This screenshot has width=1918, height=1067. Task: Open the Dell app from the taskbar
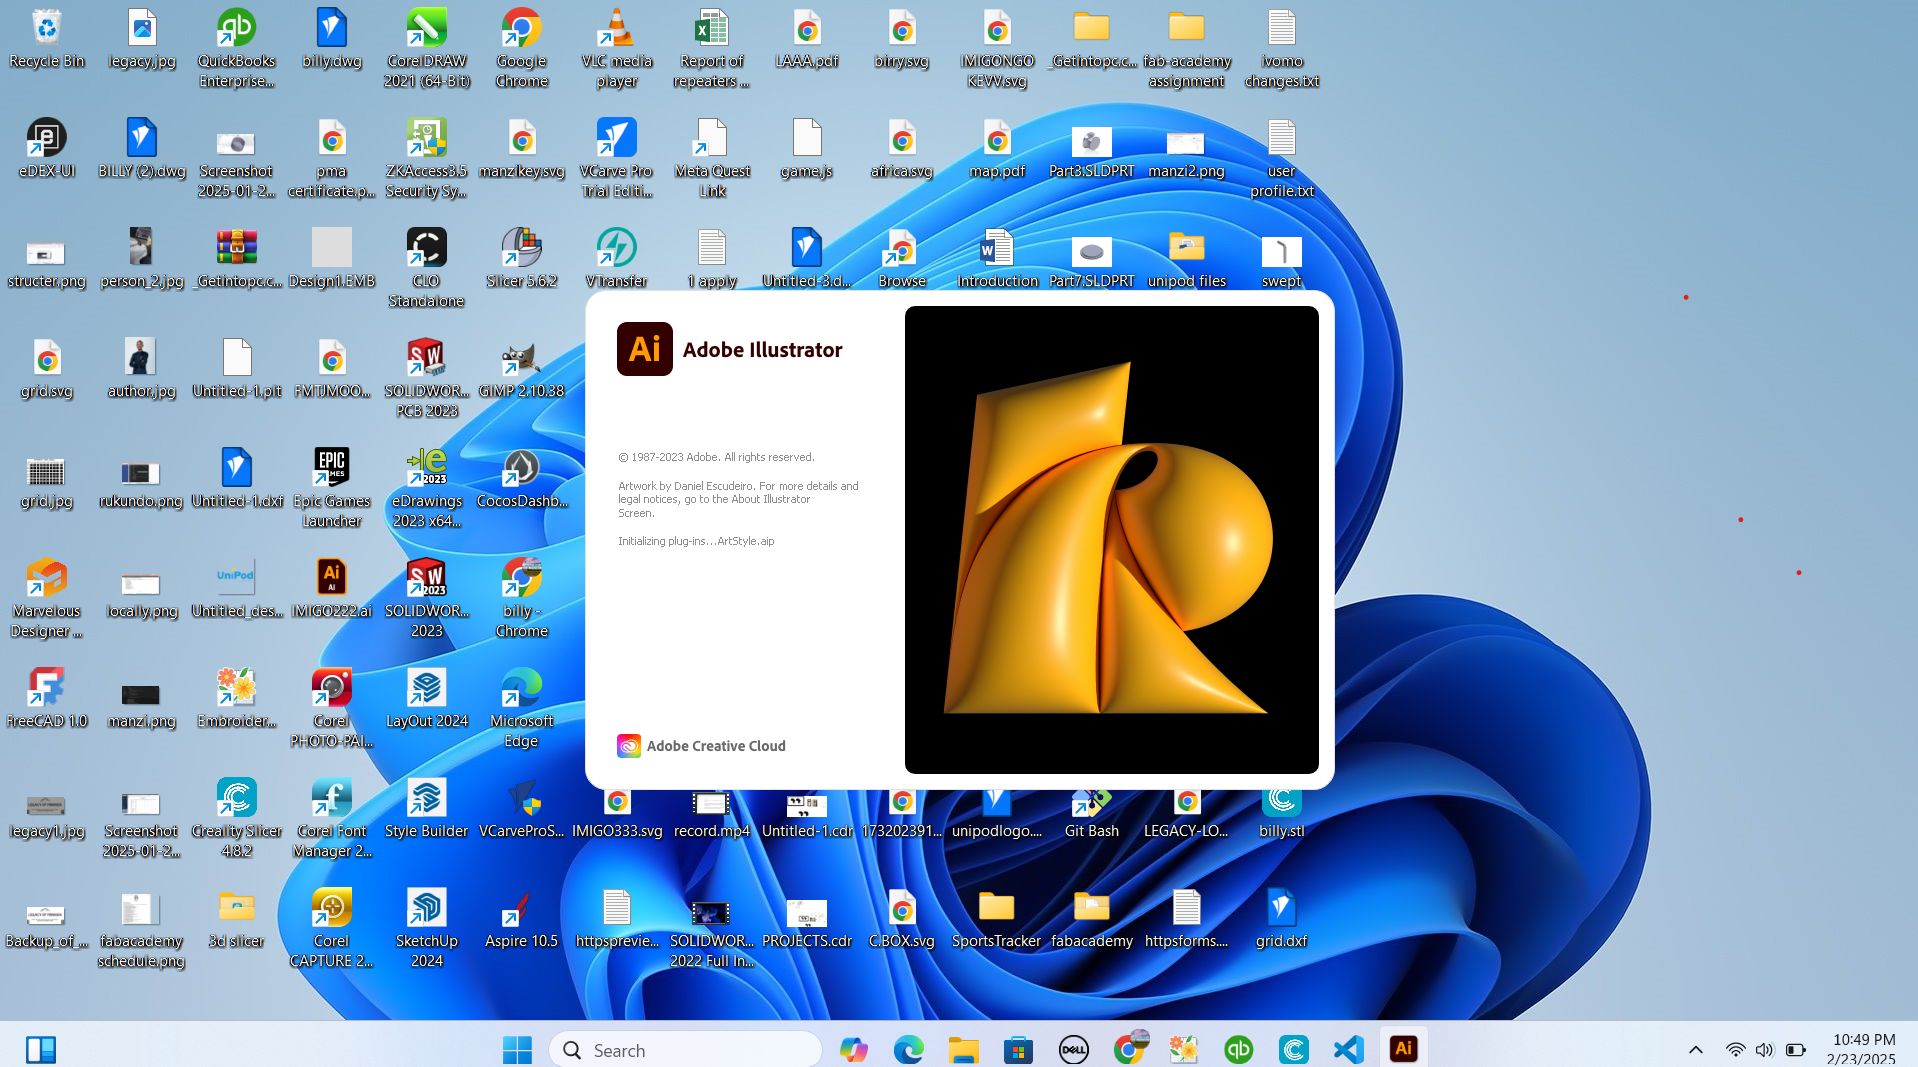point(1073,1050)
